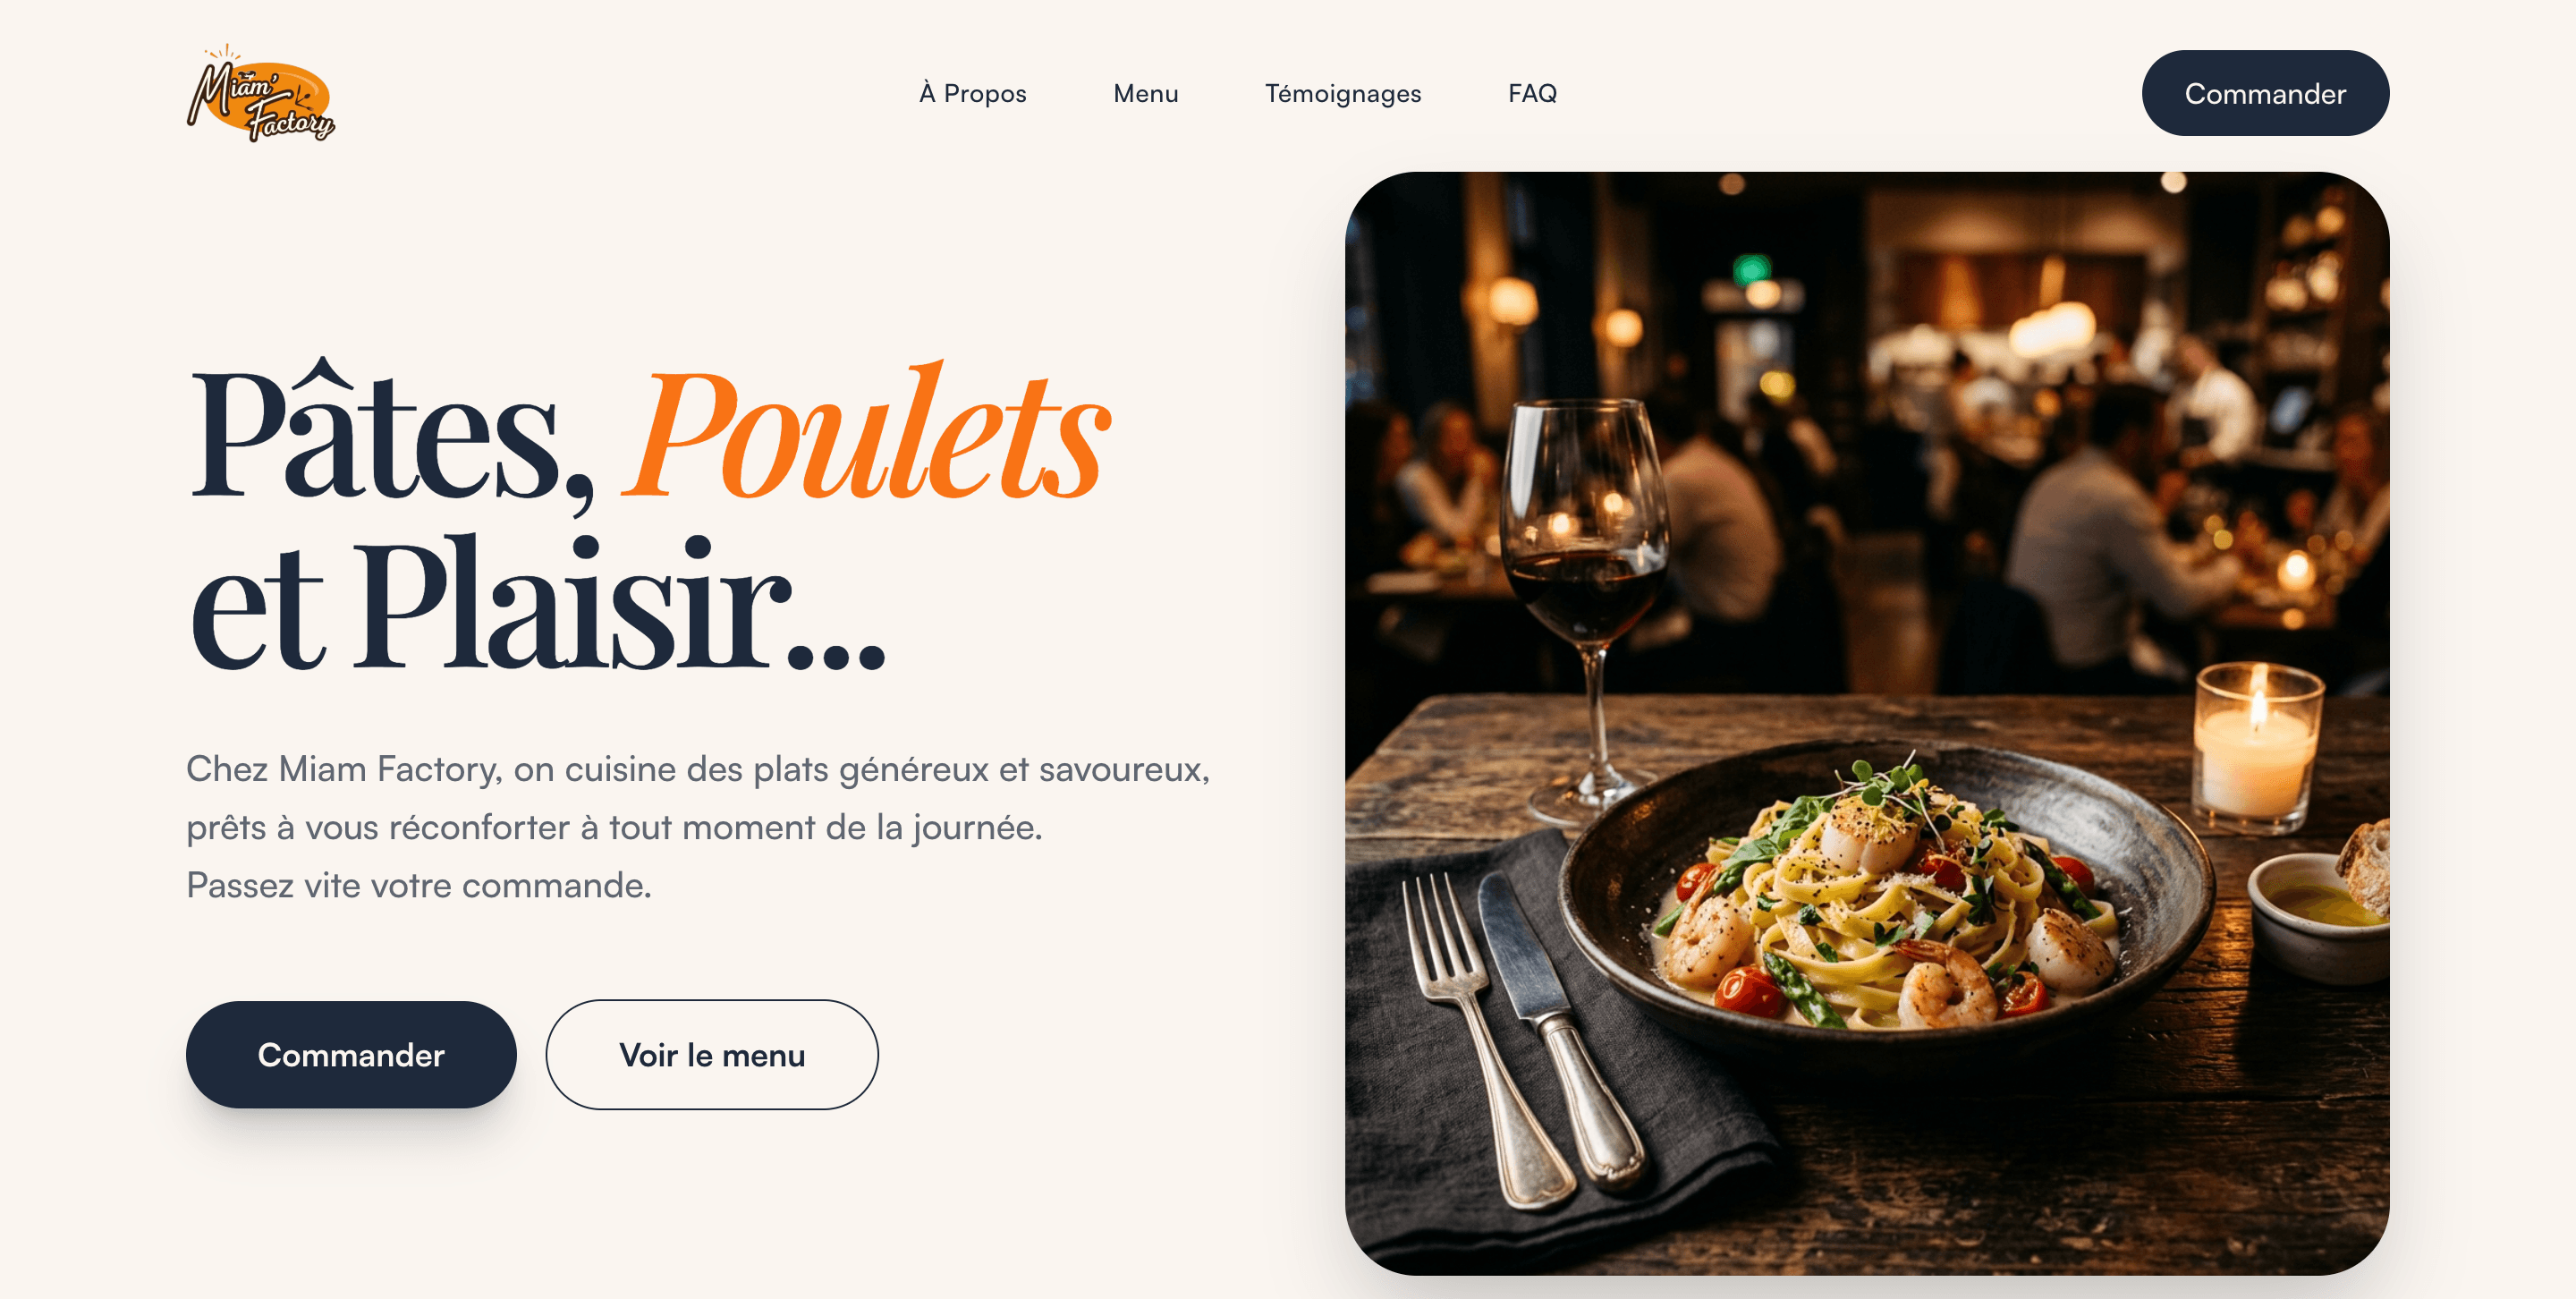Go to the Menu nav link
The image size is (2576, 1299).
[1145, 93]
